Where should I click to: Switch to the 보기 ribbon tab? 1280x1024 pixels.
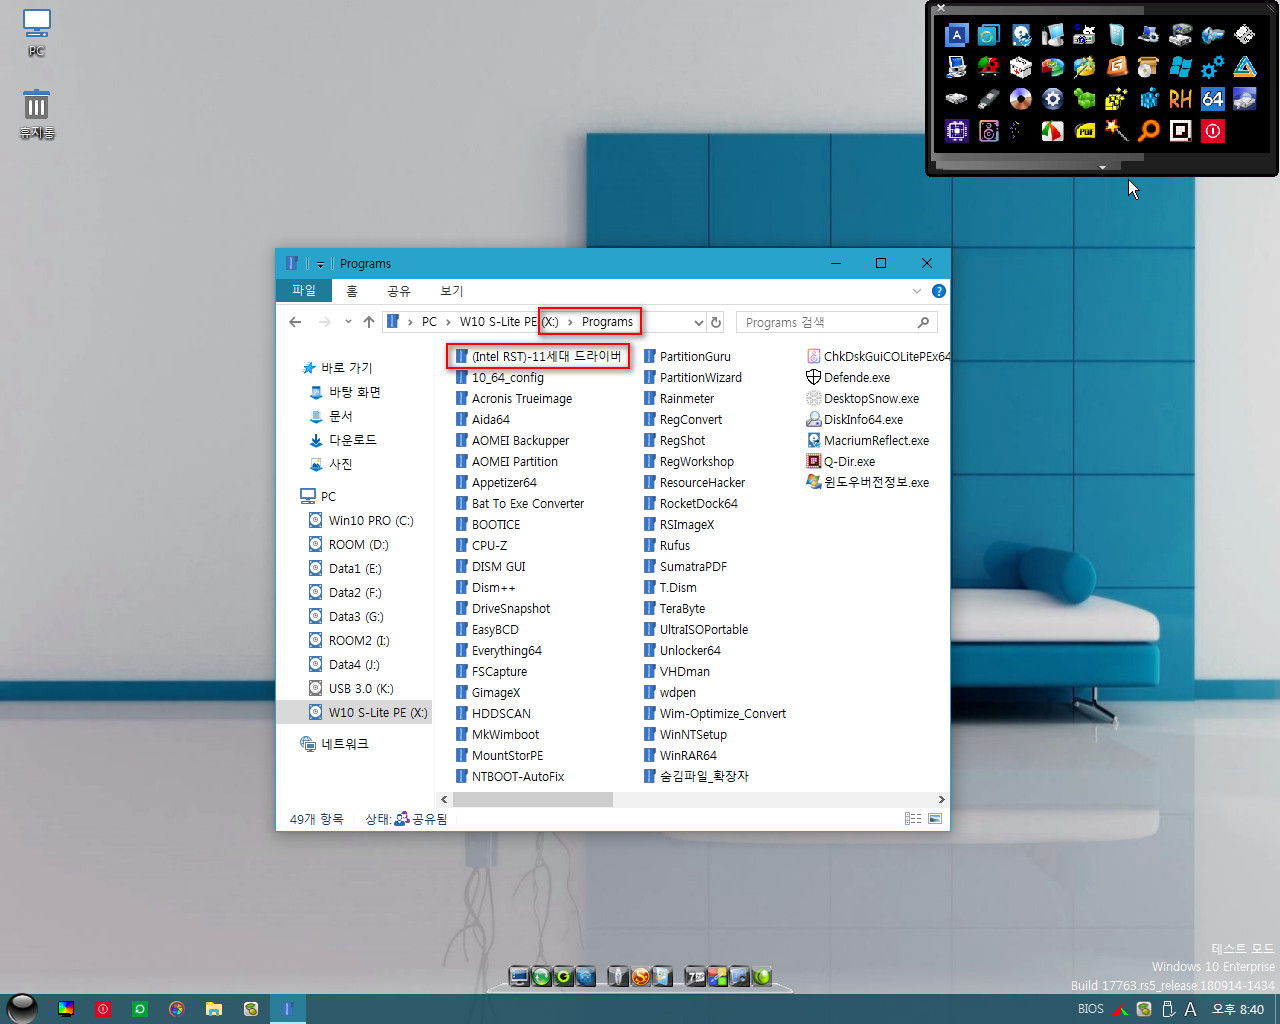pos(452,291)
